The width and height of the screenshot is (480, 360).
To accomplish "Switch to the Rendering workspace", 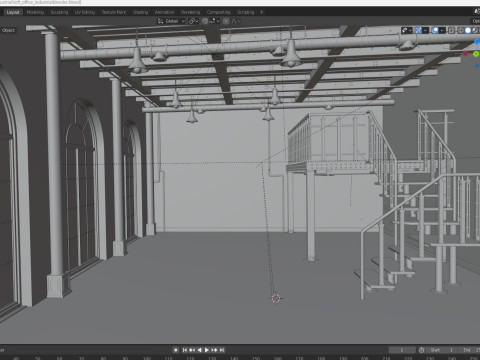I will coord(190,12).
